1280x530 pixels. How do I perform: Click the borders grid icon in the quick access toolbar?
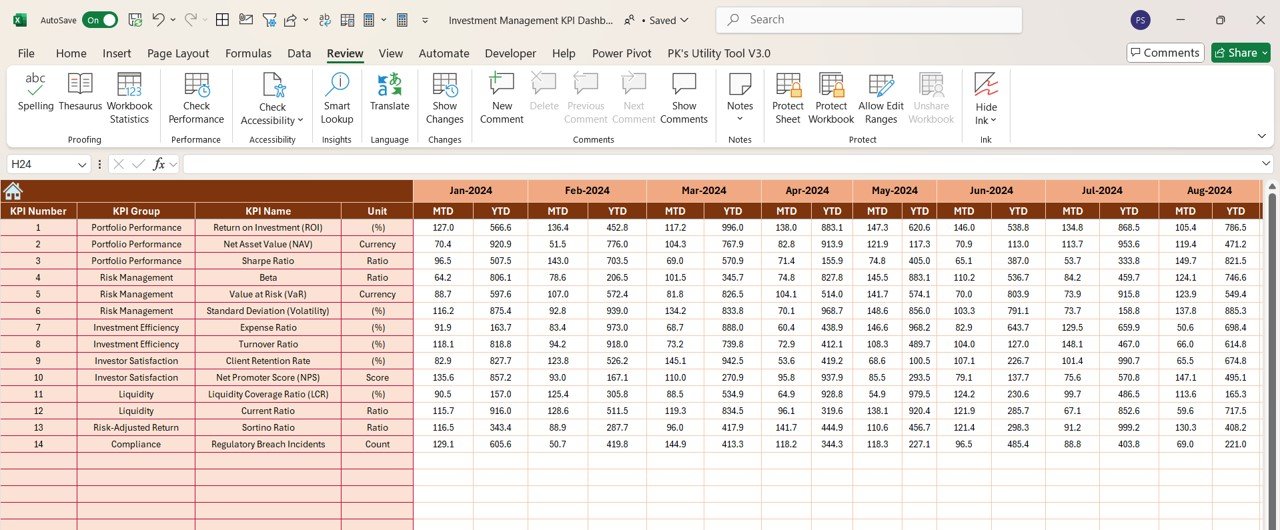click(222, 20)
